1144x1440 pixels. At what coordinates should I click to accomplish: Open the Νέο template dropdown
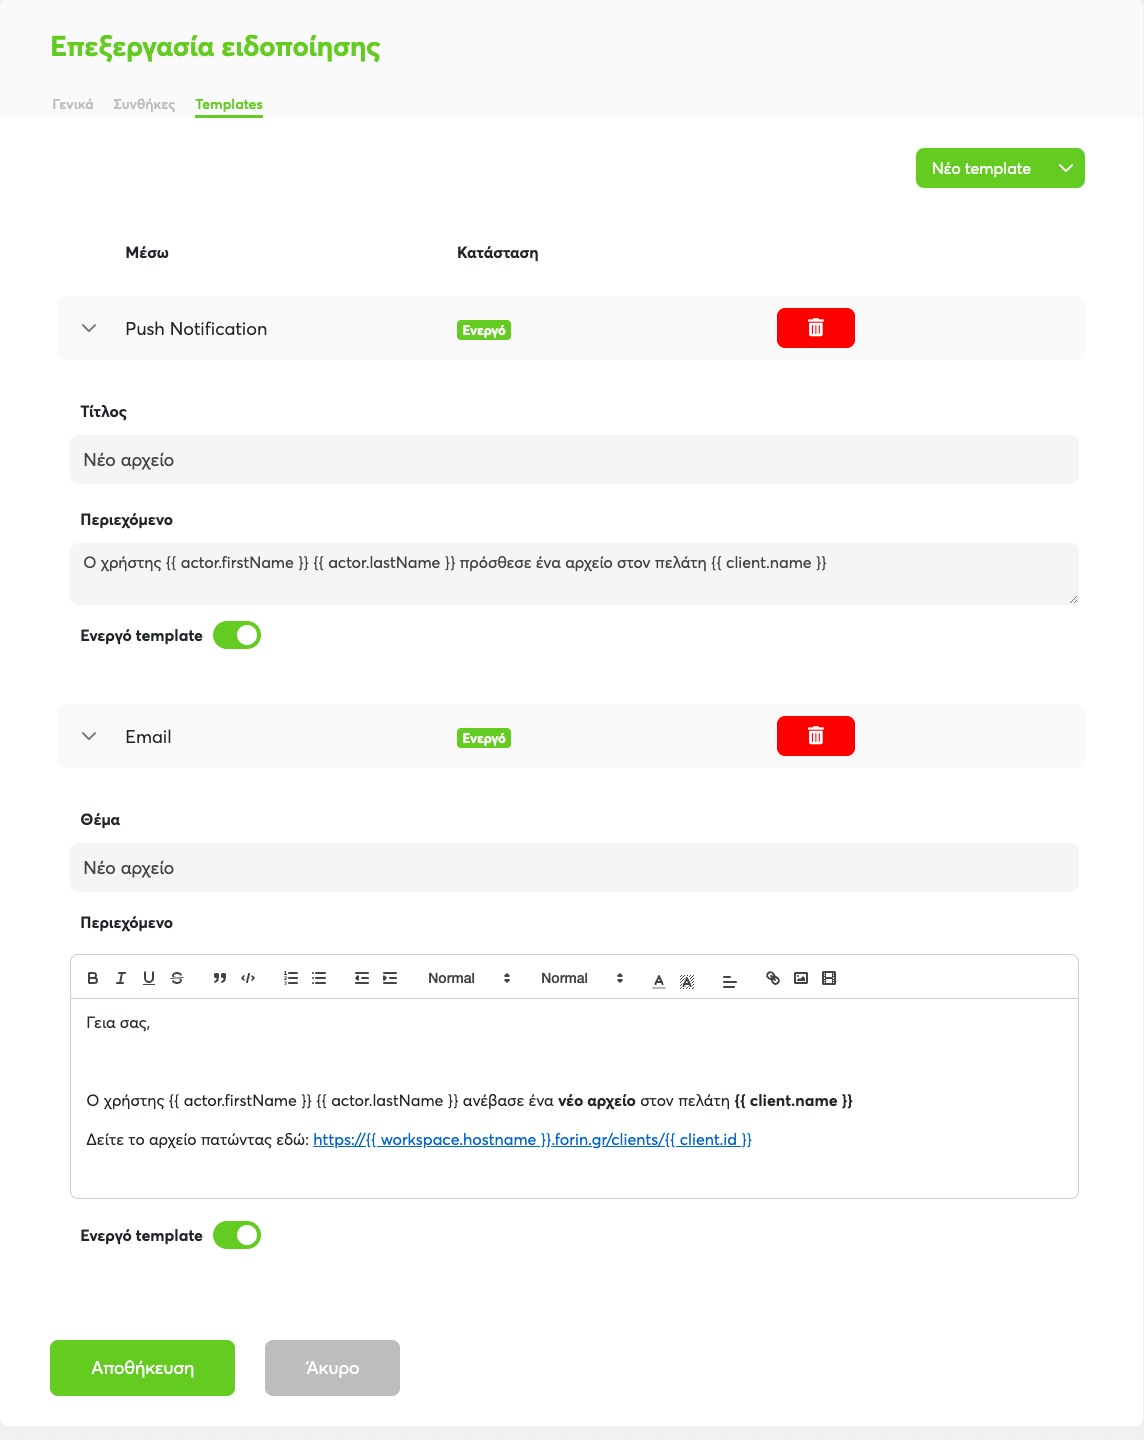[x=1000, y=168]
